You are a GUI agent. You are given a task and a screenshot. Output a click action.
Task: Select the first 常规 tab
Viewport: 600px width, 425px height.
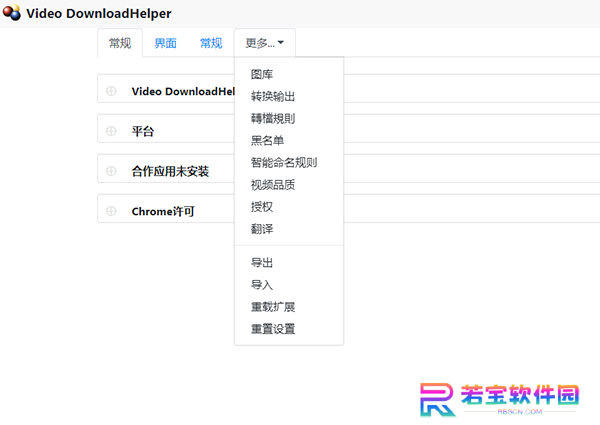click(120, 43)
